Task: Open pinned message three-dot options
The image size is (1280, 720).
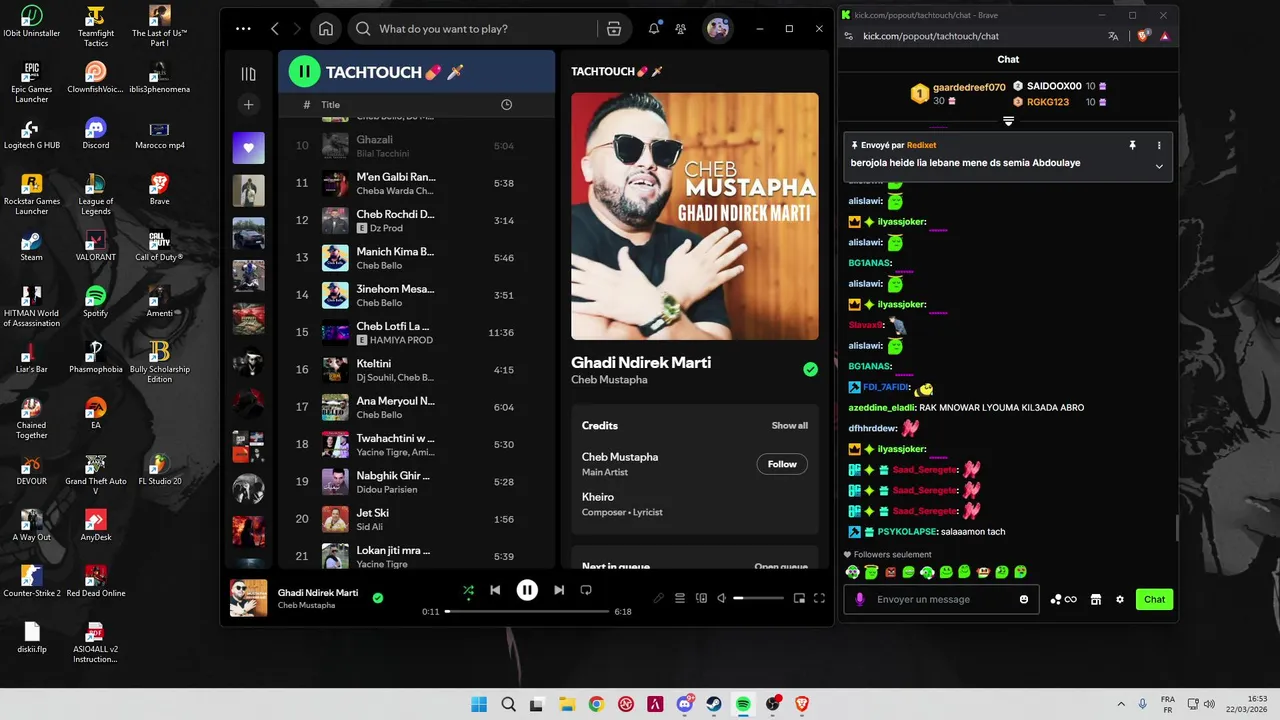Action: [1159, 145]
